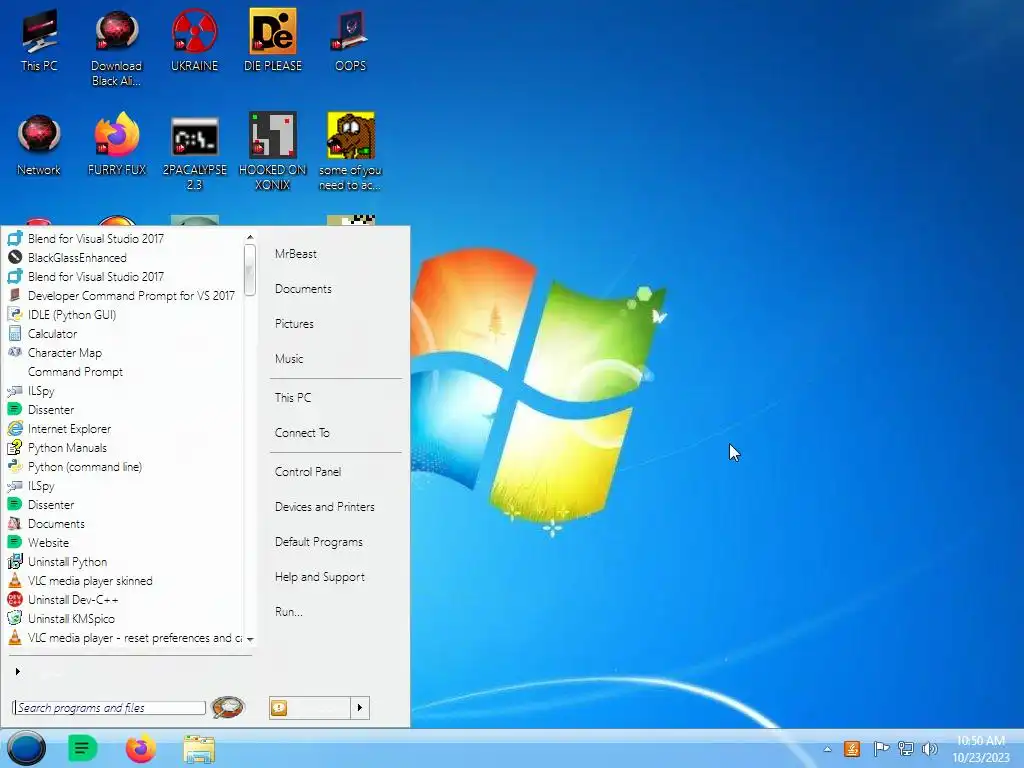
Task: Launch Command Prompt from the program list
Action: tap(75, 372)
